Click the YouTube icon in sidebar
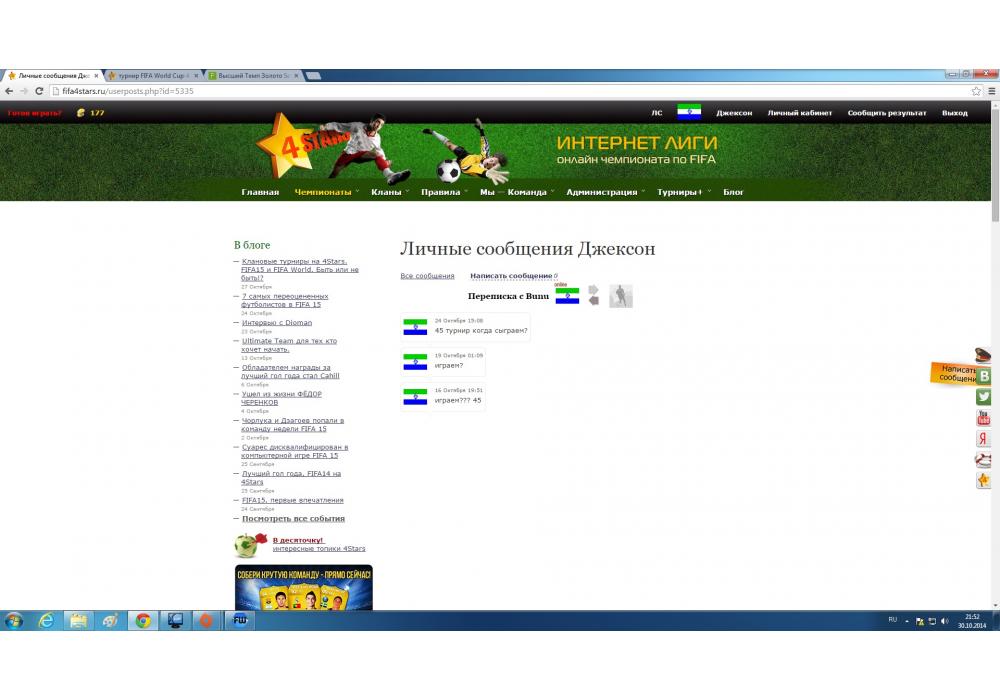Screen dimensions: 1000x700 pyautogui.click(x=984, y=418)
